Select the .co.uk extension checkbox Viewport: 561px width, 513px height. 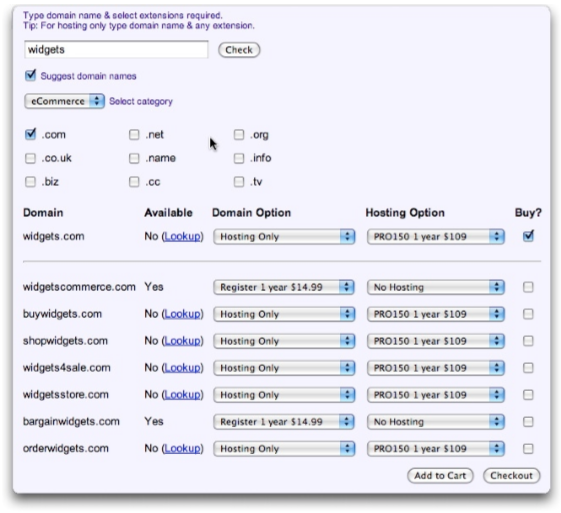pyautogui.click(x=31, y=158)
